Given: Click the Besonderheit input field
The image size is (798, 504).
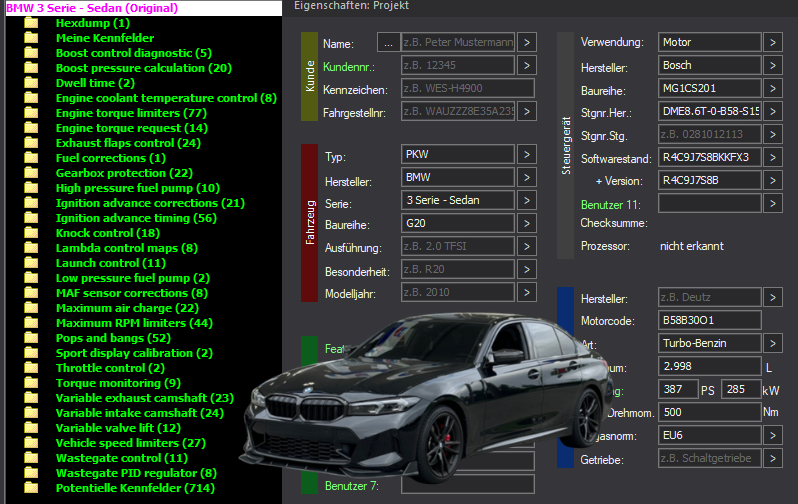Looking at the screenshot, I should coord(458,269).
